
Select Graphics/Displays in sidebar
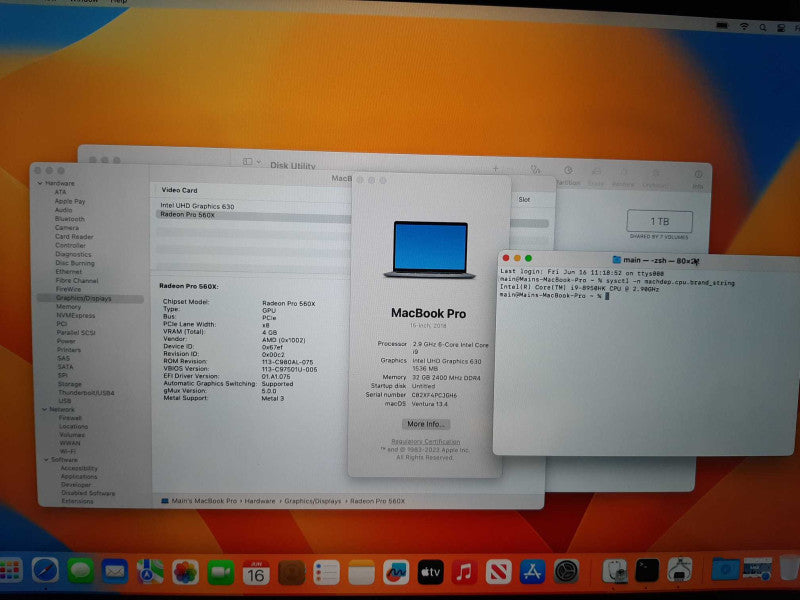pyautogui.click(x=90, y=298)
